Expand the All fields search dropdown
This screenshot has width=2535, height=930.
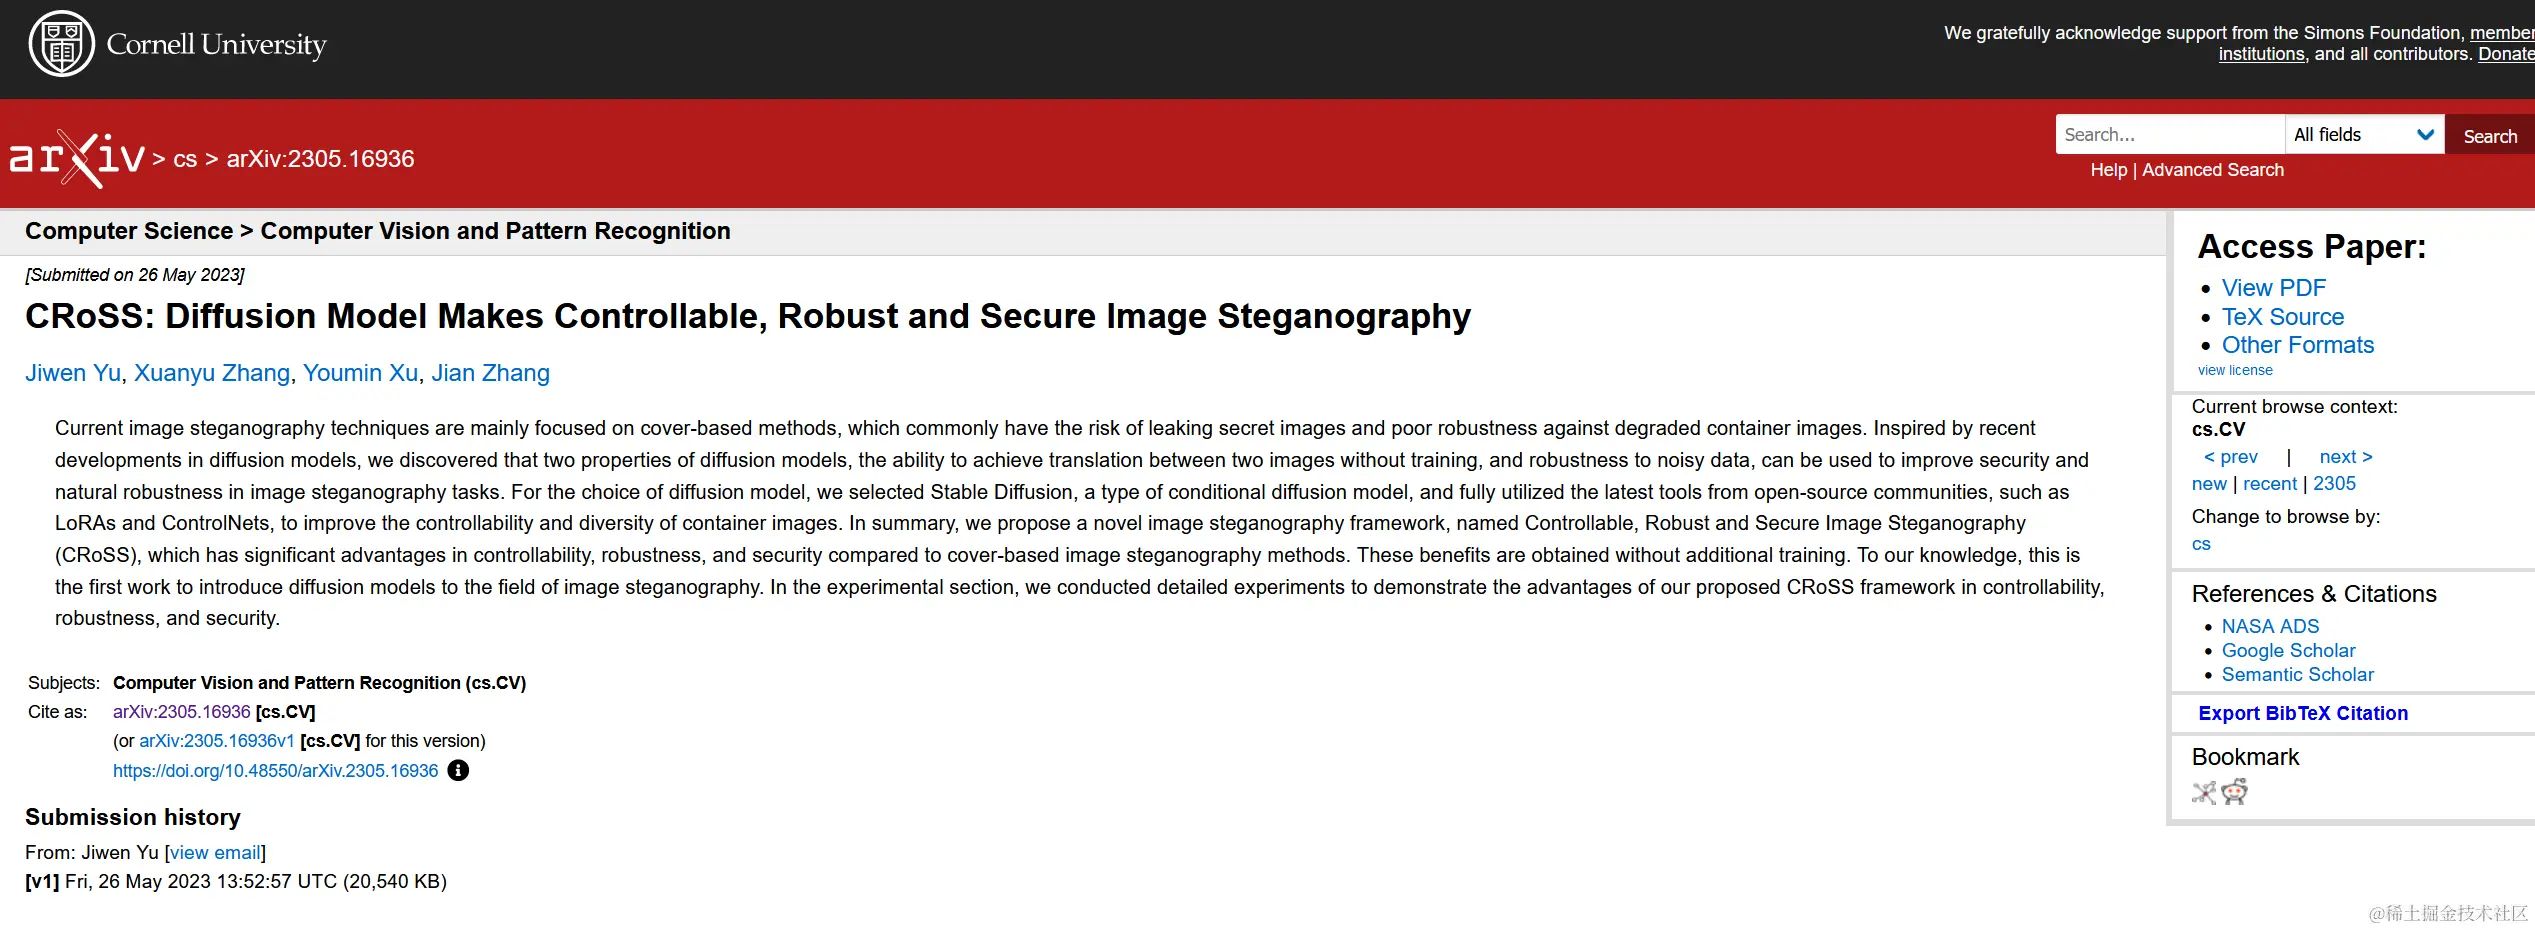tap(2364, 134)
